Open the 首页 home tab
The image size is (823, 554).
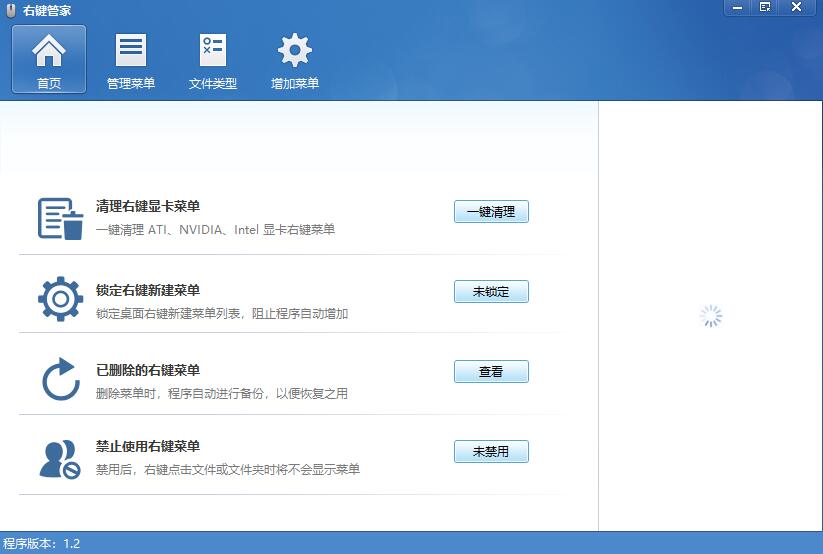coord(48,59)
